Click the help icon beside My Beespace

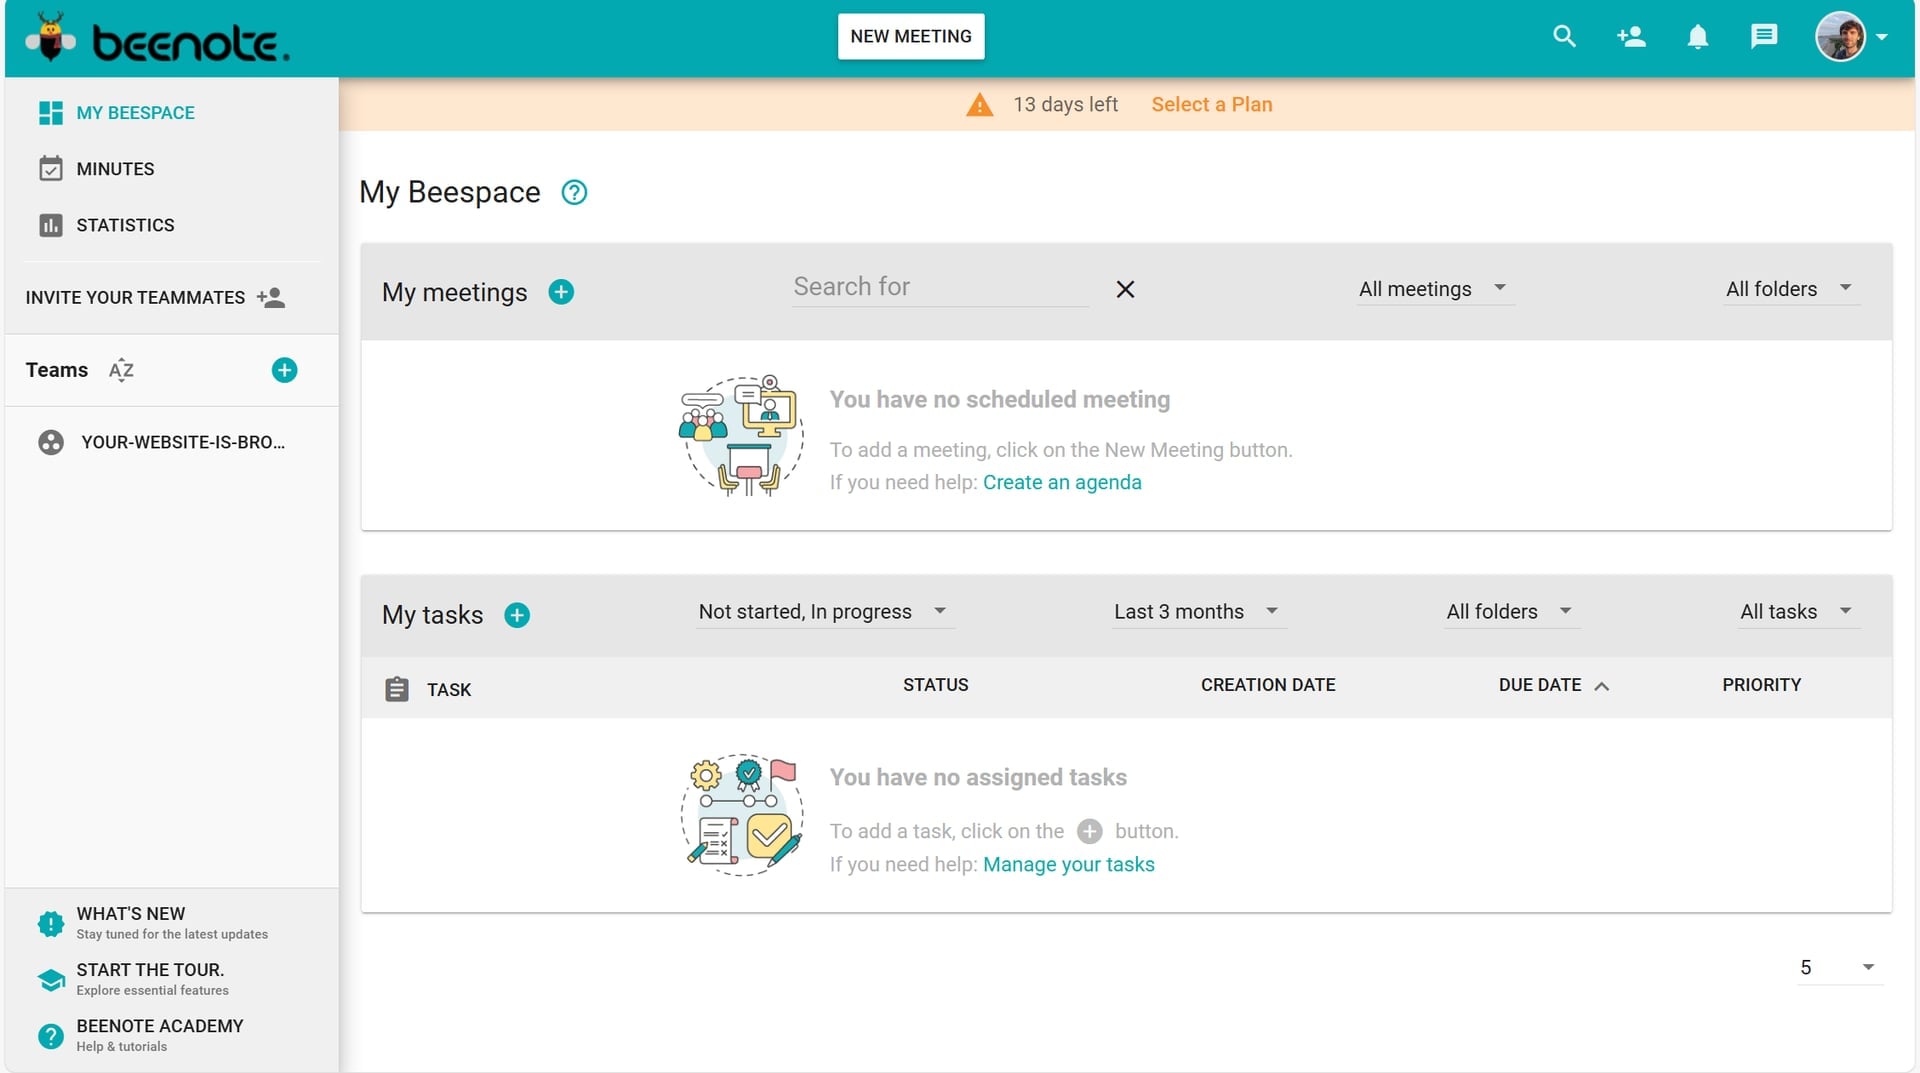click(x=574, y=192)
